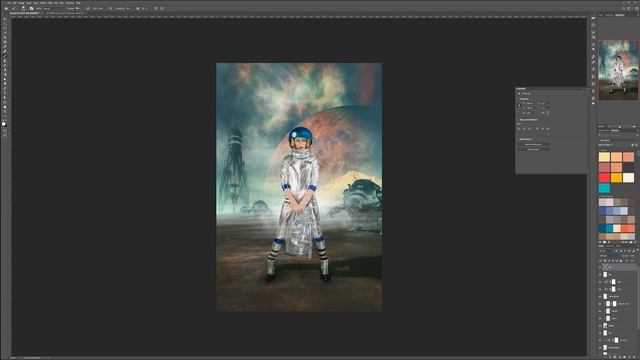Open the Layer menu
The width and height of the screenshot is (640, 360).
tap(29, 3)
